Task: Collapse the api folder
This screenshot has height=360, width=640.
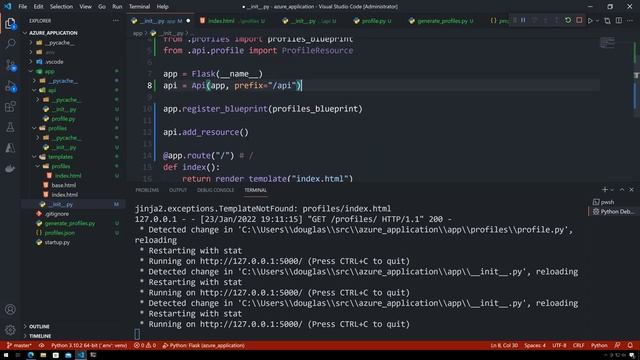Action: point(52,90)
